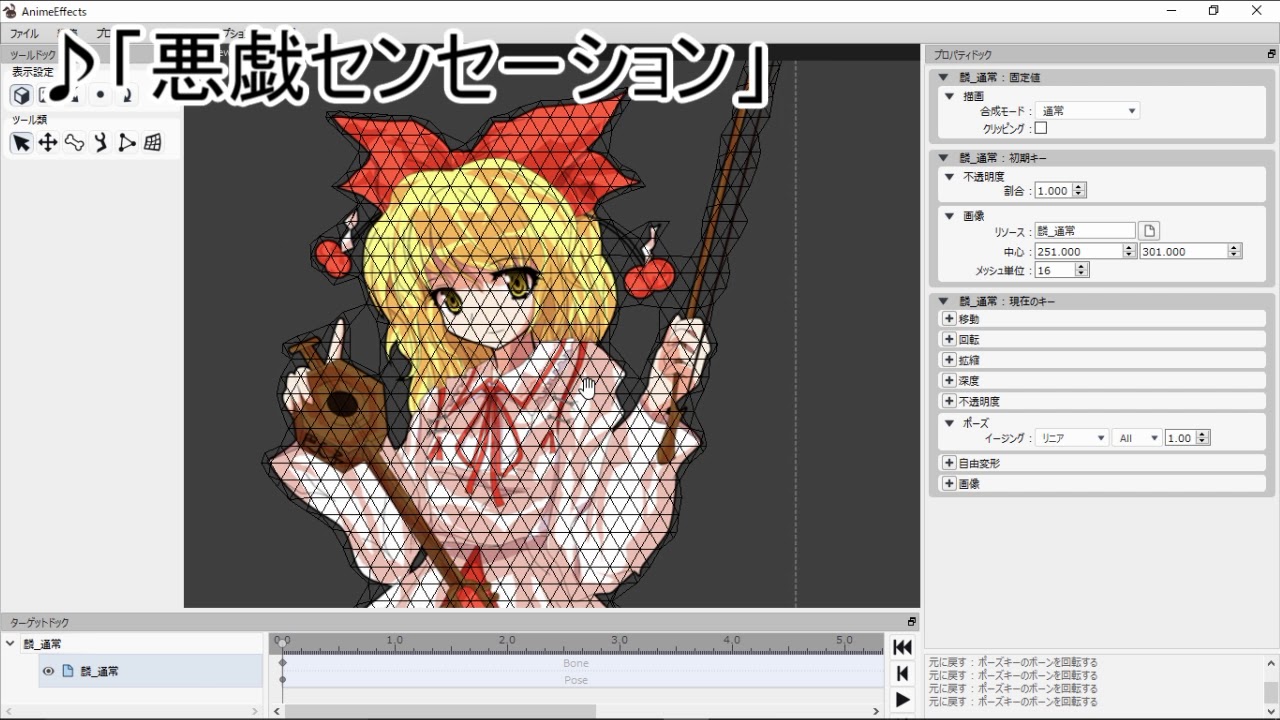Image resolution: width=1280 pixels, height=720 pixels.
Task: Select the bone pose tool
Action: tap(100, 143)
